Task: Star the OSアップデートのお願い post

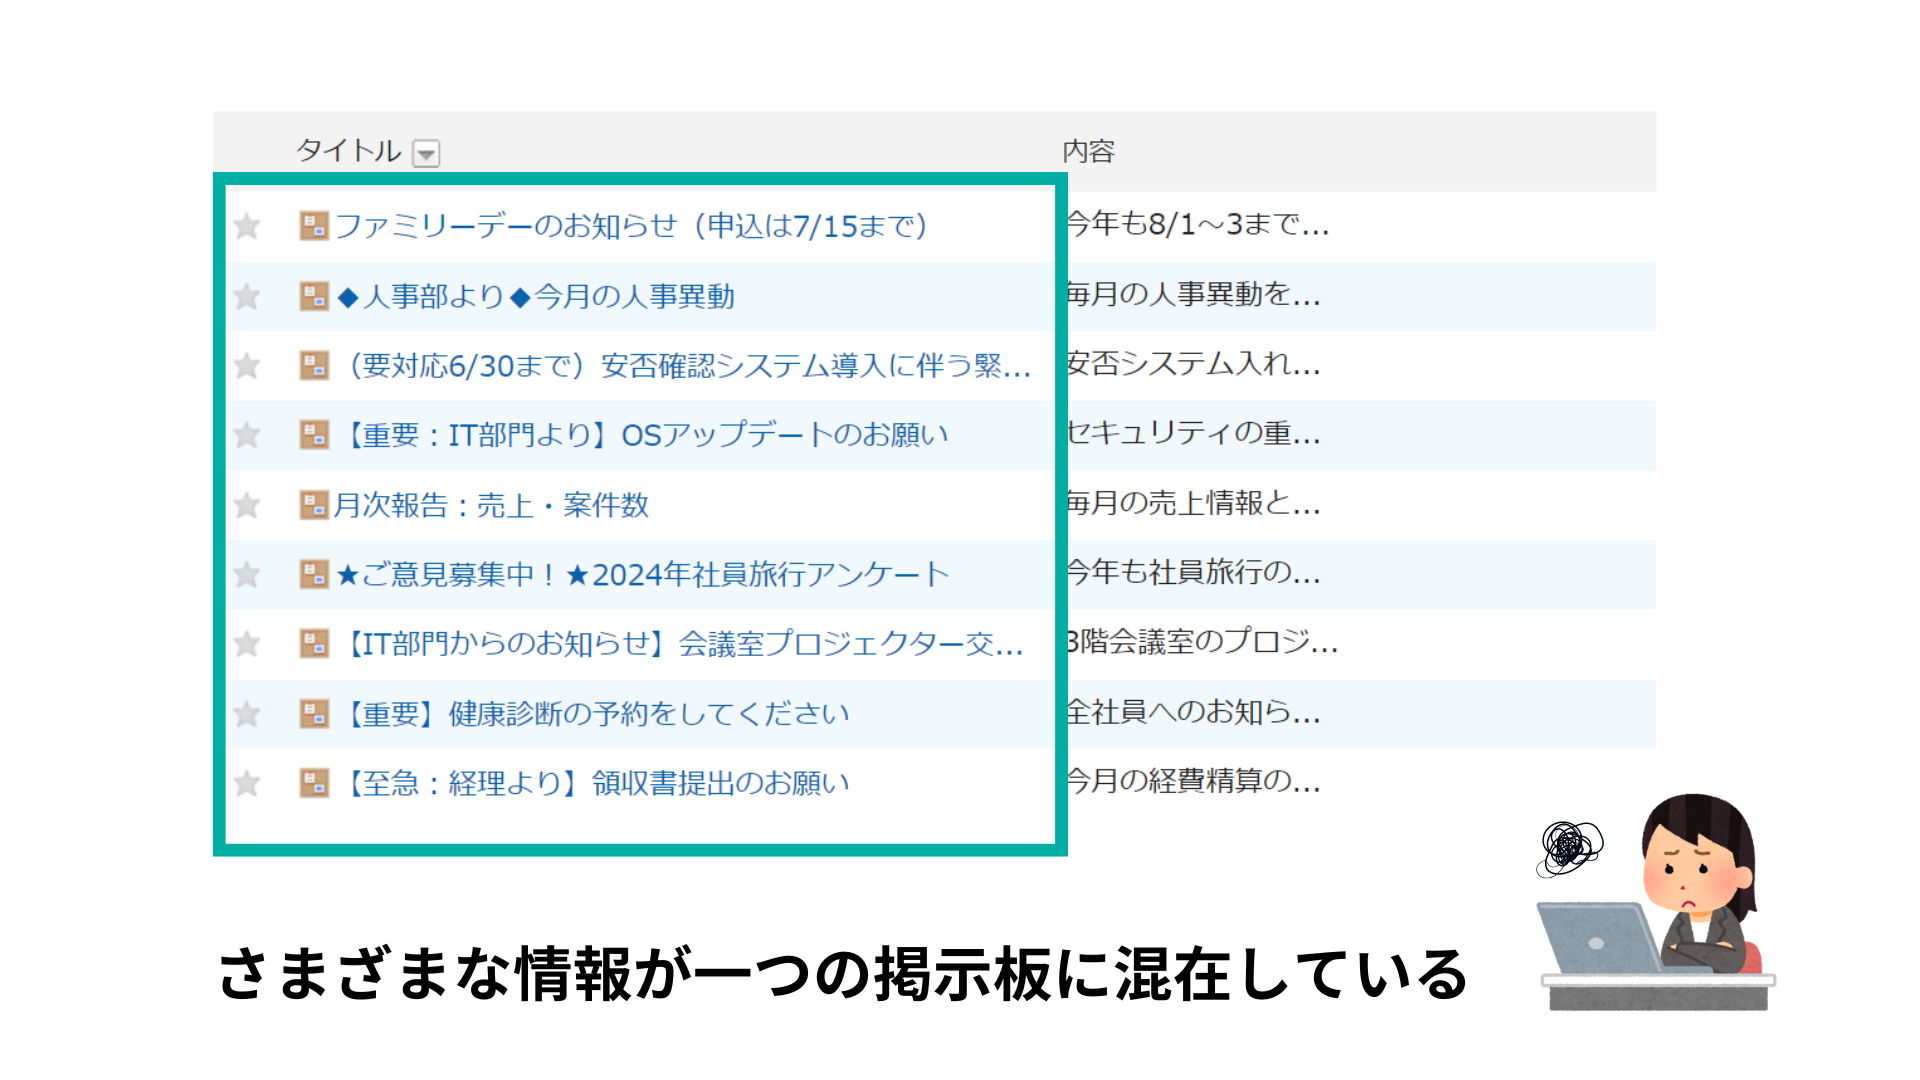Action: click(x=247, y=435)
